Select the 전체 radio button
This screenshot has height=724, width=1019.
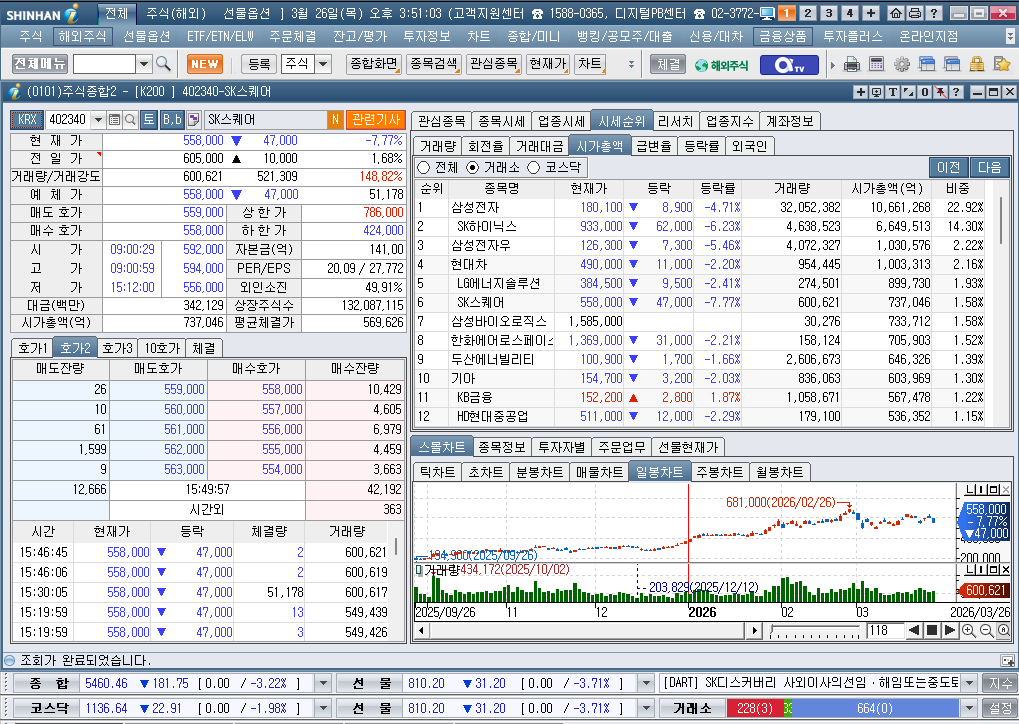tap(424, 168)
